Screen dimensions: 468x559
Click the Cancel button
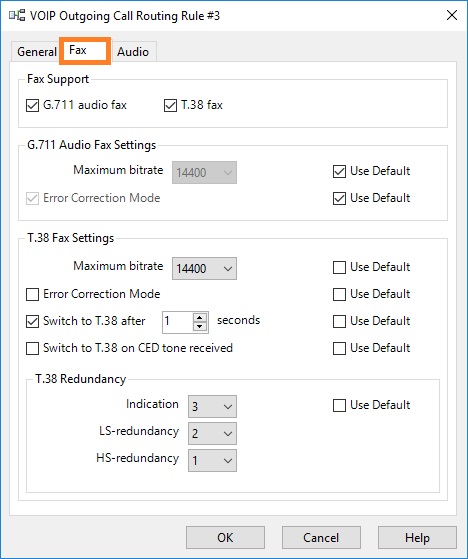[321, 538]
